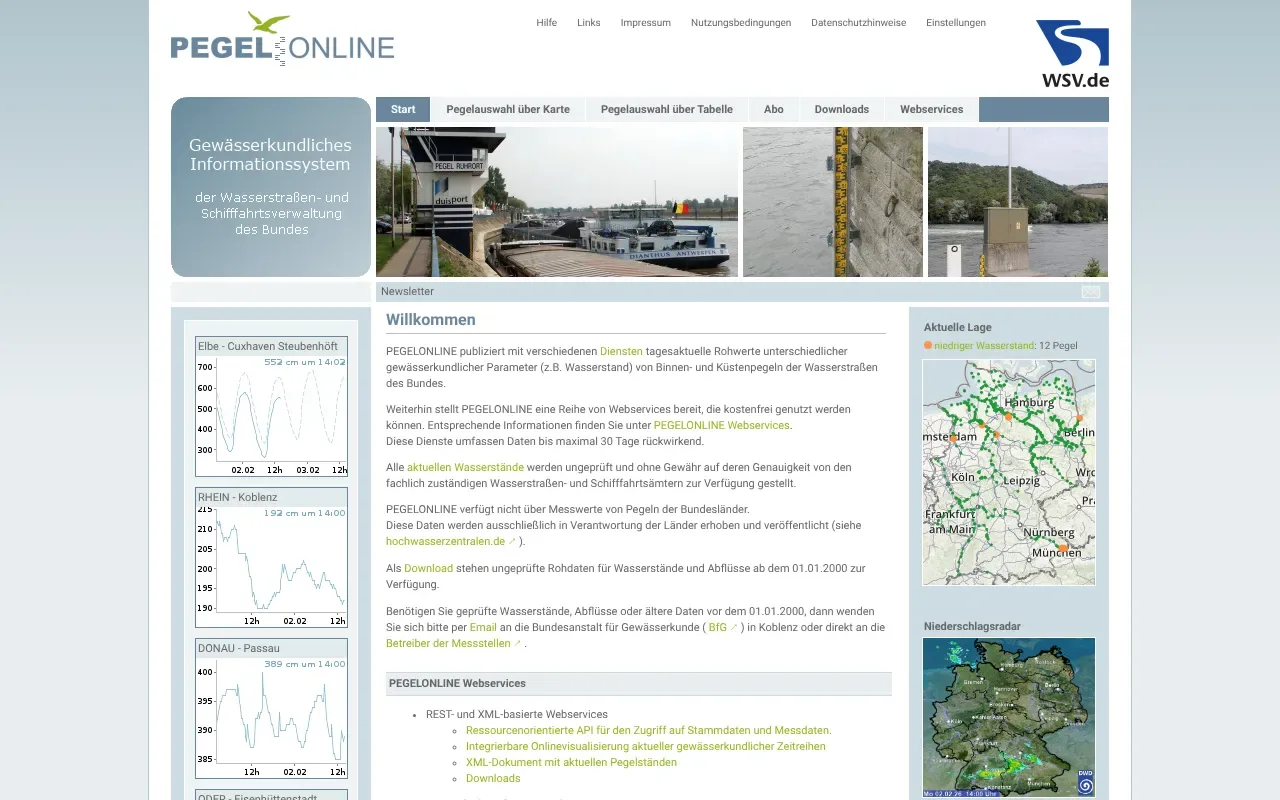Click the PEGELONLINE logo
This screenshot has width=1280, height=800.
pyautogui.click(x=283, y=42)
